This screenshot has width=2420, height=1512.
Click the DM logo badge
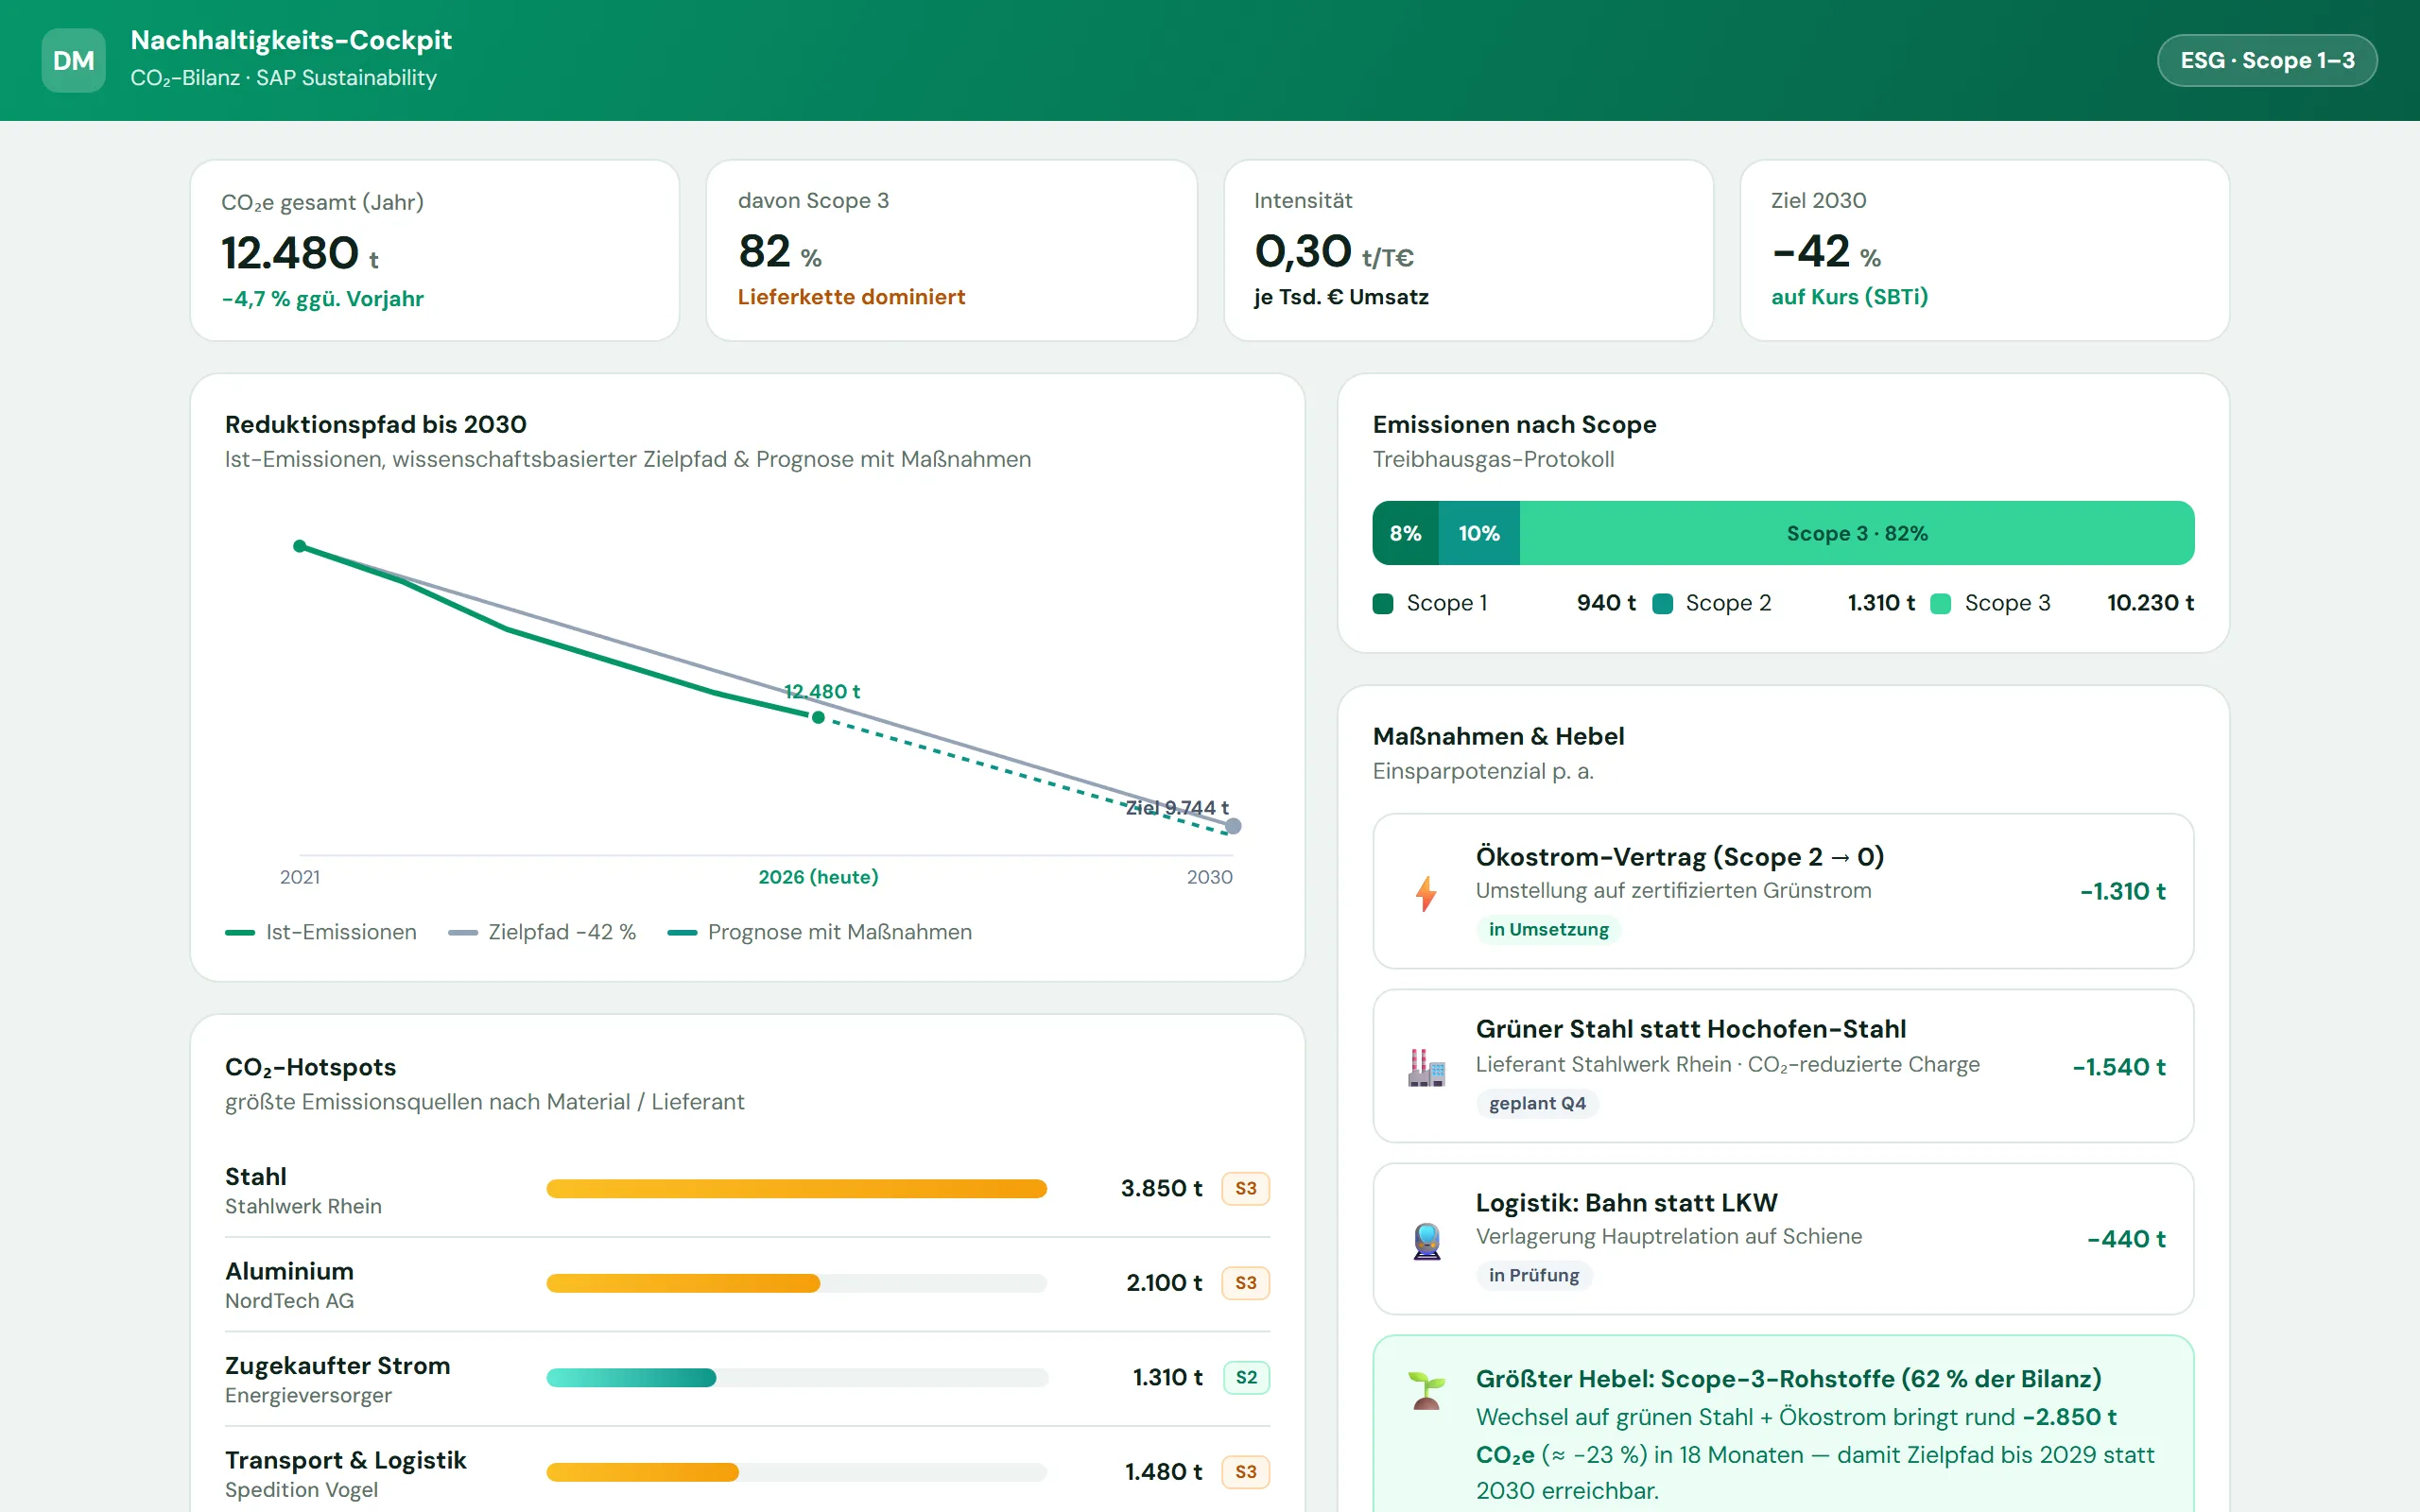coord(73,61)
